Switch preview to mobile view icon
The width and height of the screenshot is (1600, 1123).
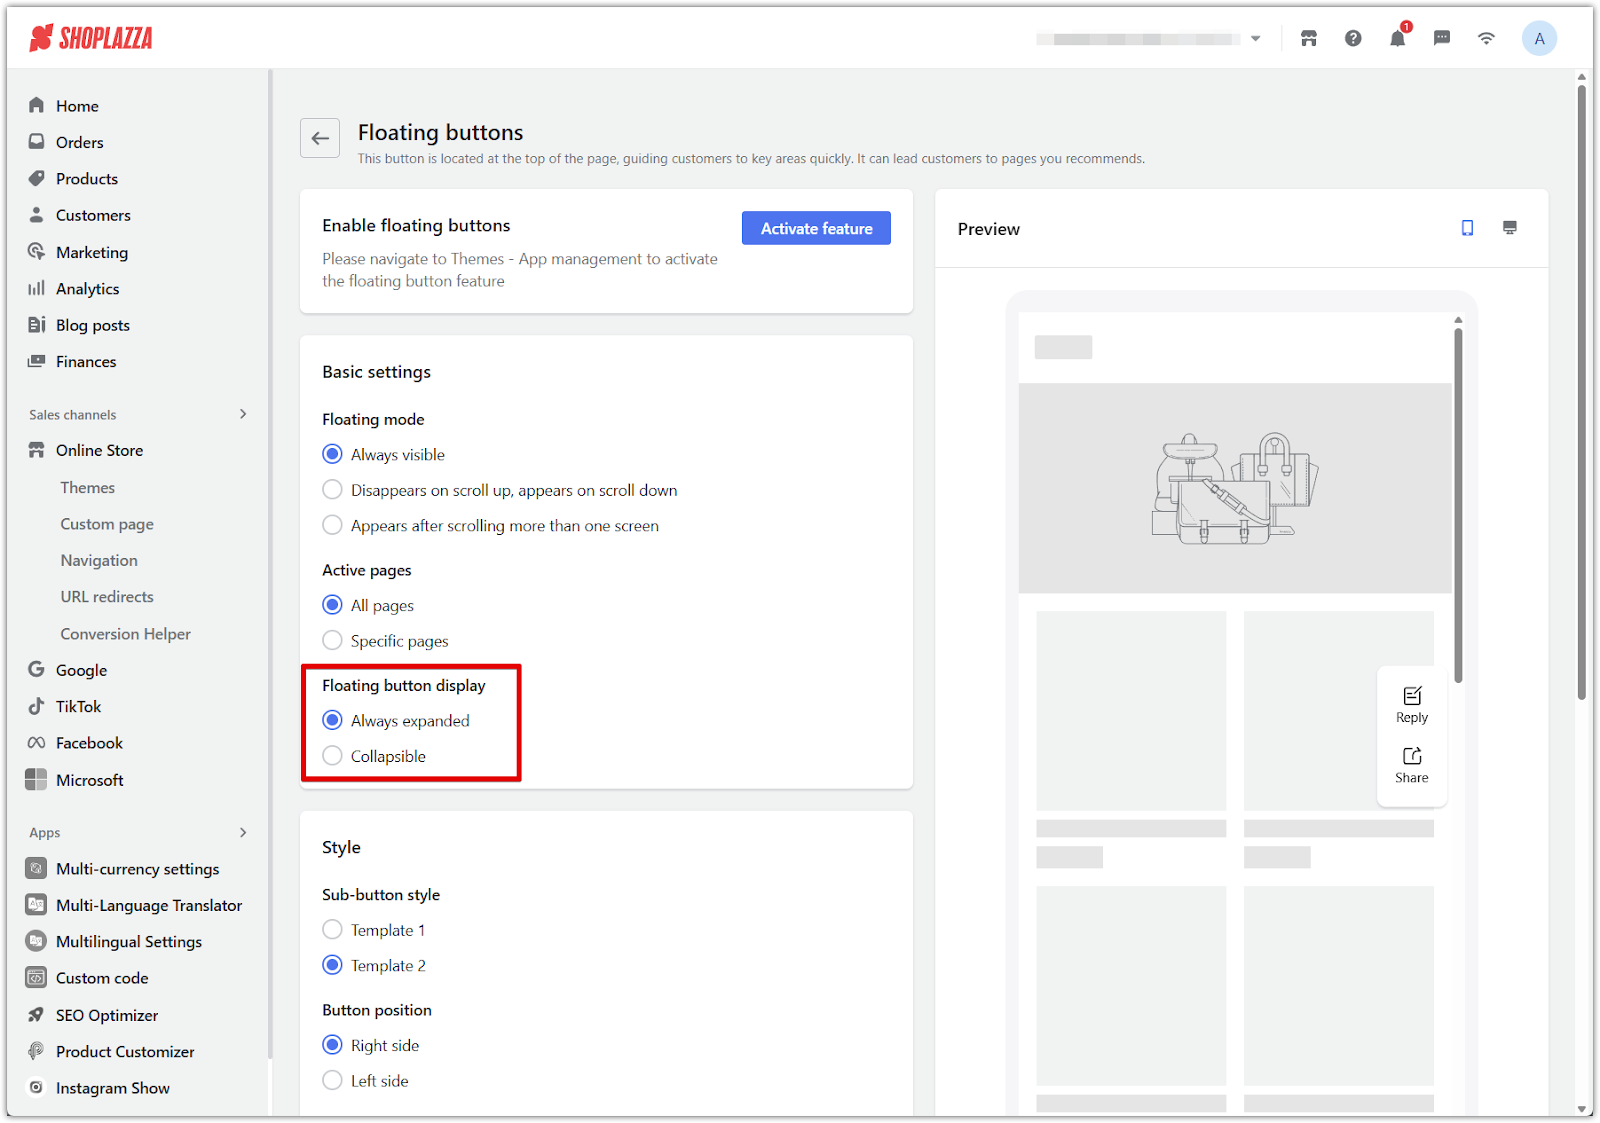point(1467,228)
